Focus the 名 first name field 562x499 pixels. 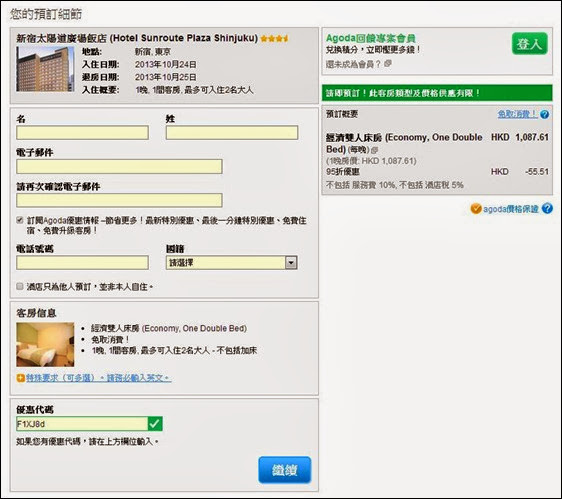point(82,133)
